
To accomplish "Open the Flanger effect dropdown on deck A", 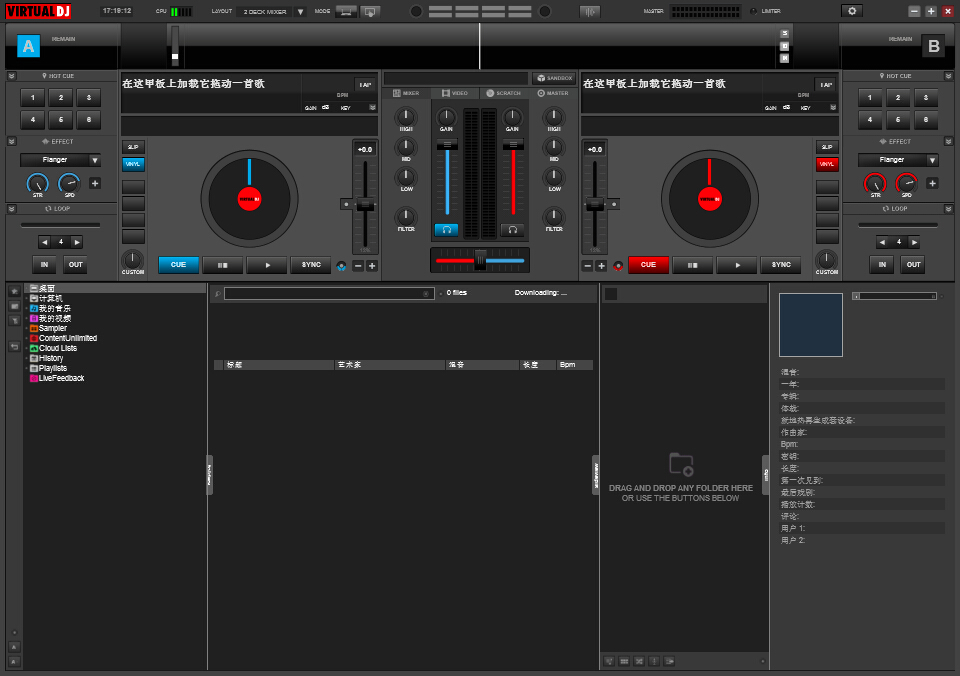I will (x=61, y=160).
